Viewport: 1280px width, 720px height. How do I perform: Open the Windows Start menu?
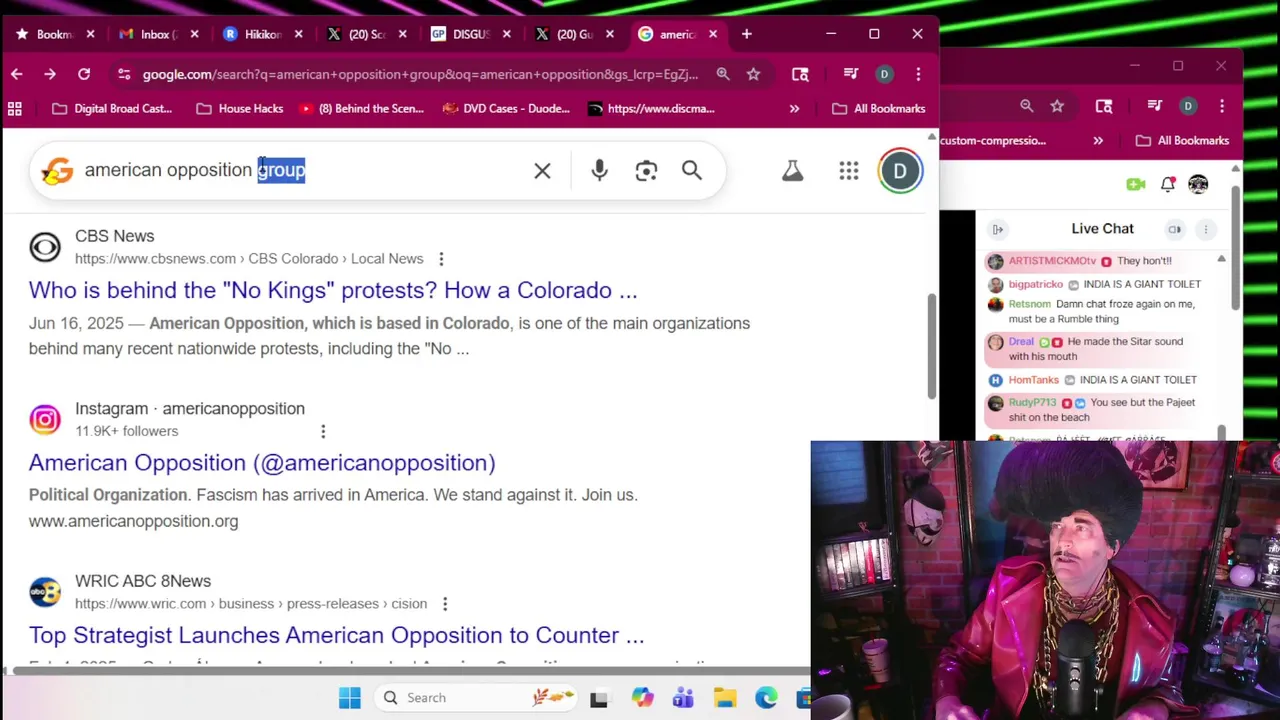click(349, 698)
